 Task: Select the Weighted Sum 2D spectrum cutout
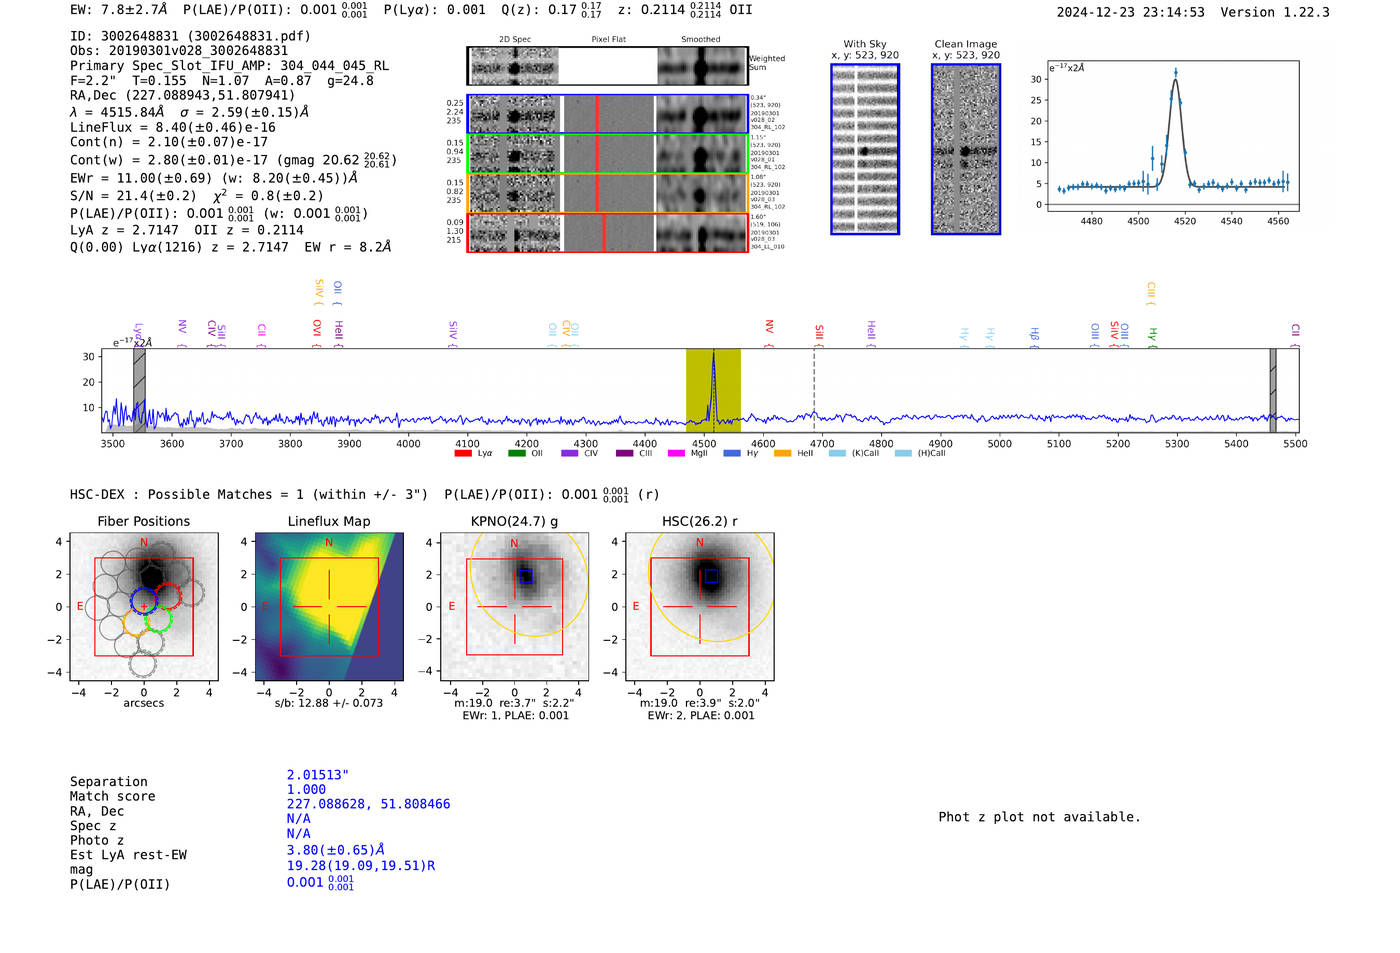tap(607, 66)
